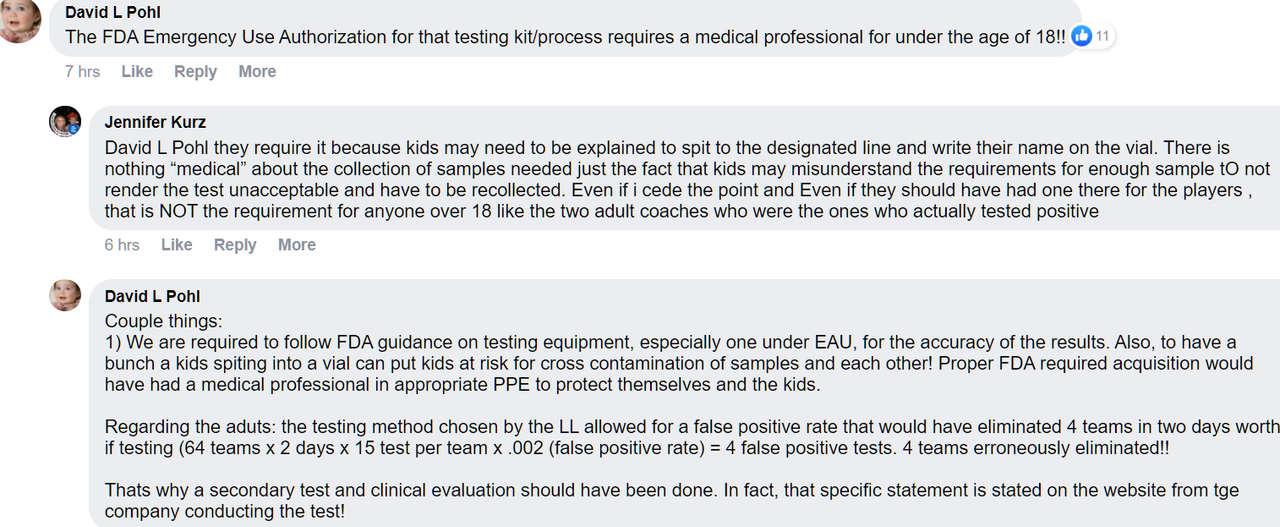Reply to David's FDA Authorization comment
The image size is (1280, 527).
(195, 72)
